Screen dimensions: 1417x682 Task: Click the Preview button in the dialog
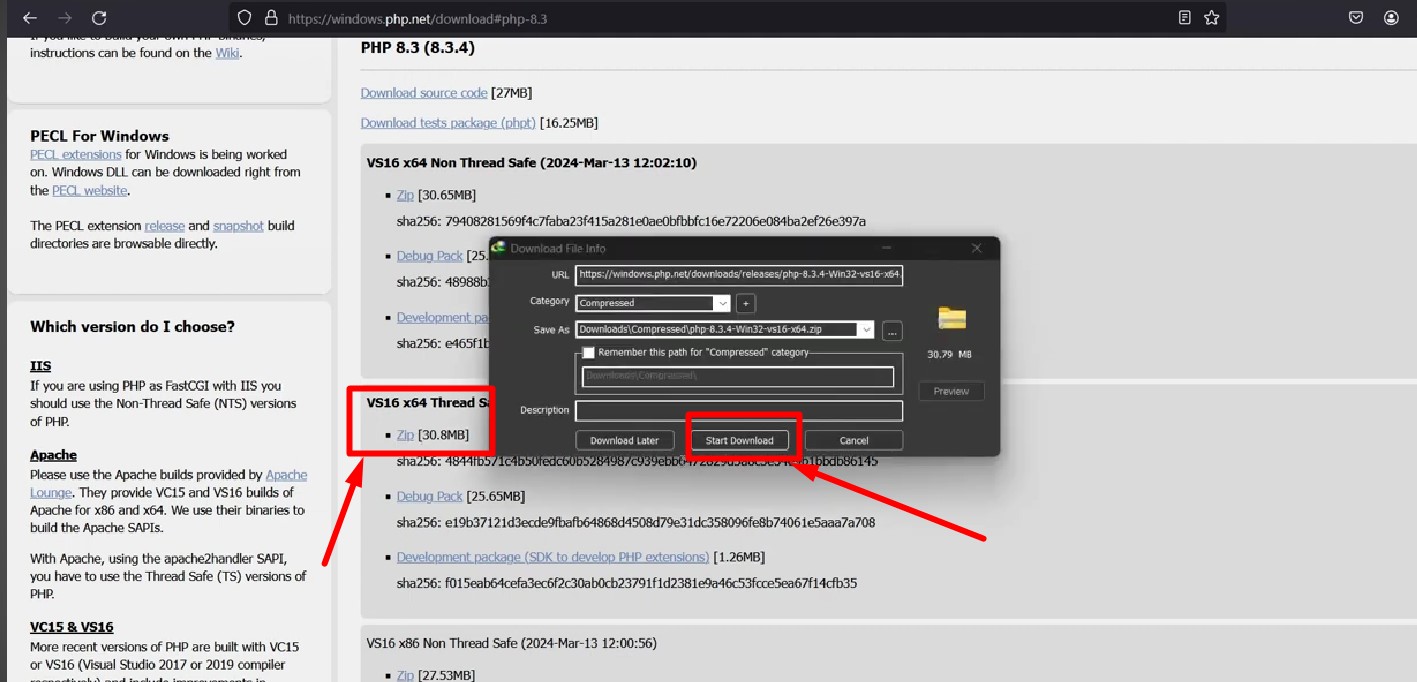(x=951, y=391)
